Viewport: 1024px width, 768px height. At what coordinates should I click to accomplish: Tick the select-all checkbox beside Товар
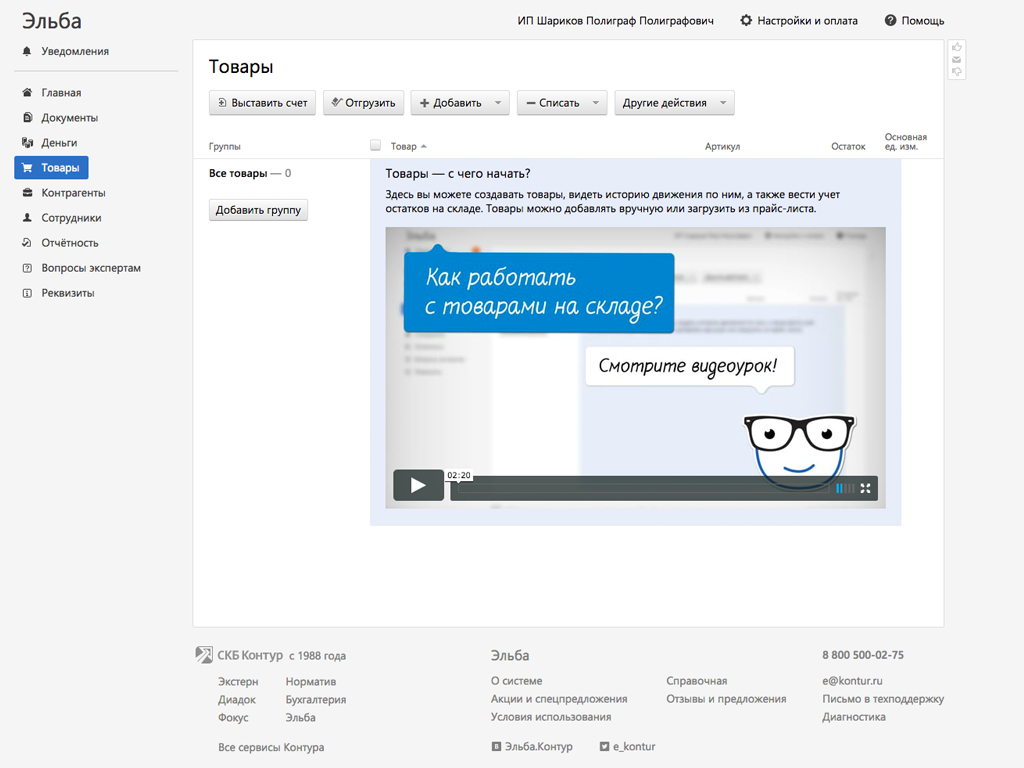(376, 145)
